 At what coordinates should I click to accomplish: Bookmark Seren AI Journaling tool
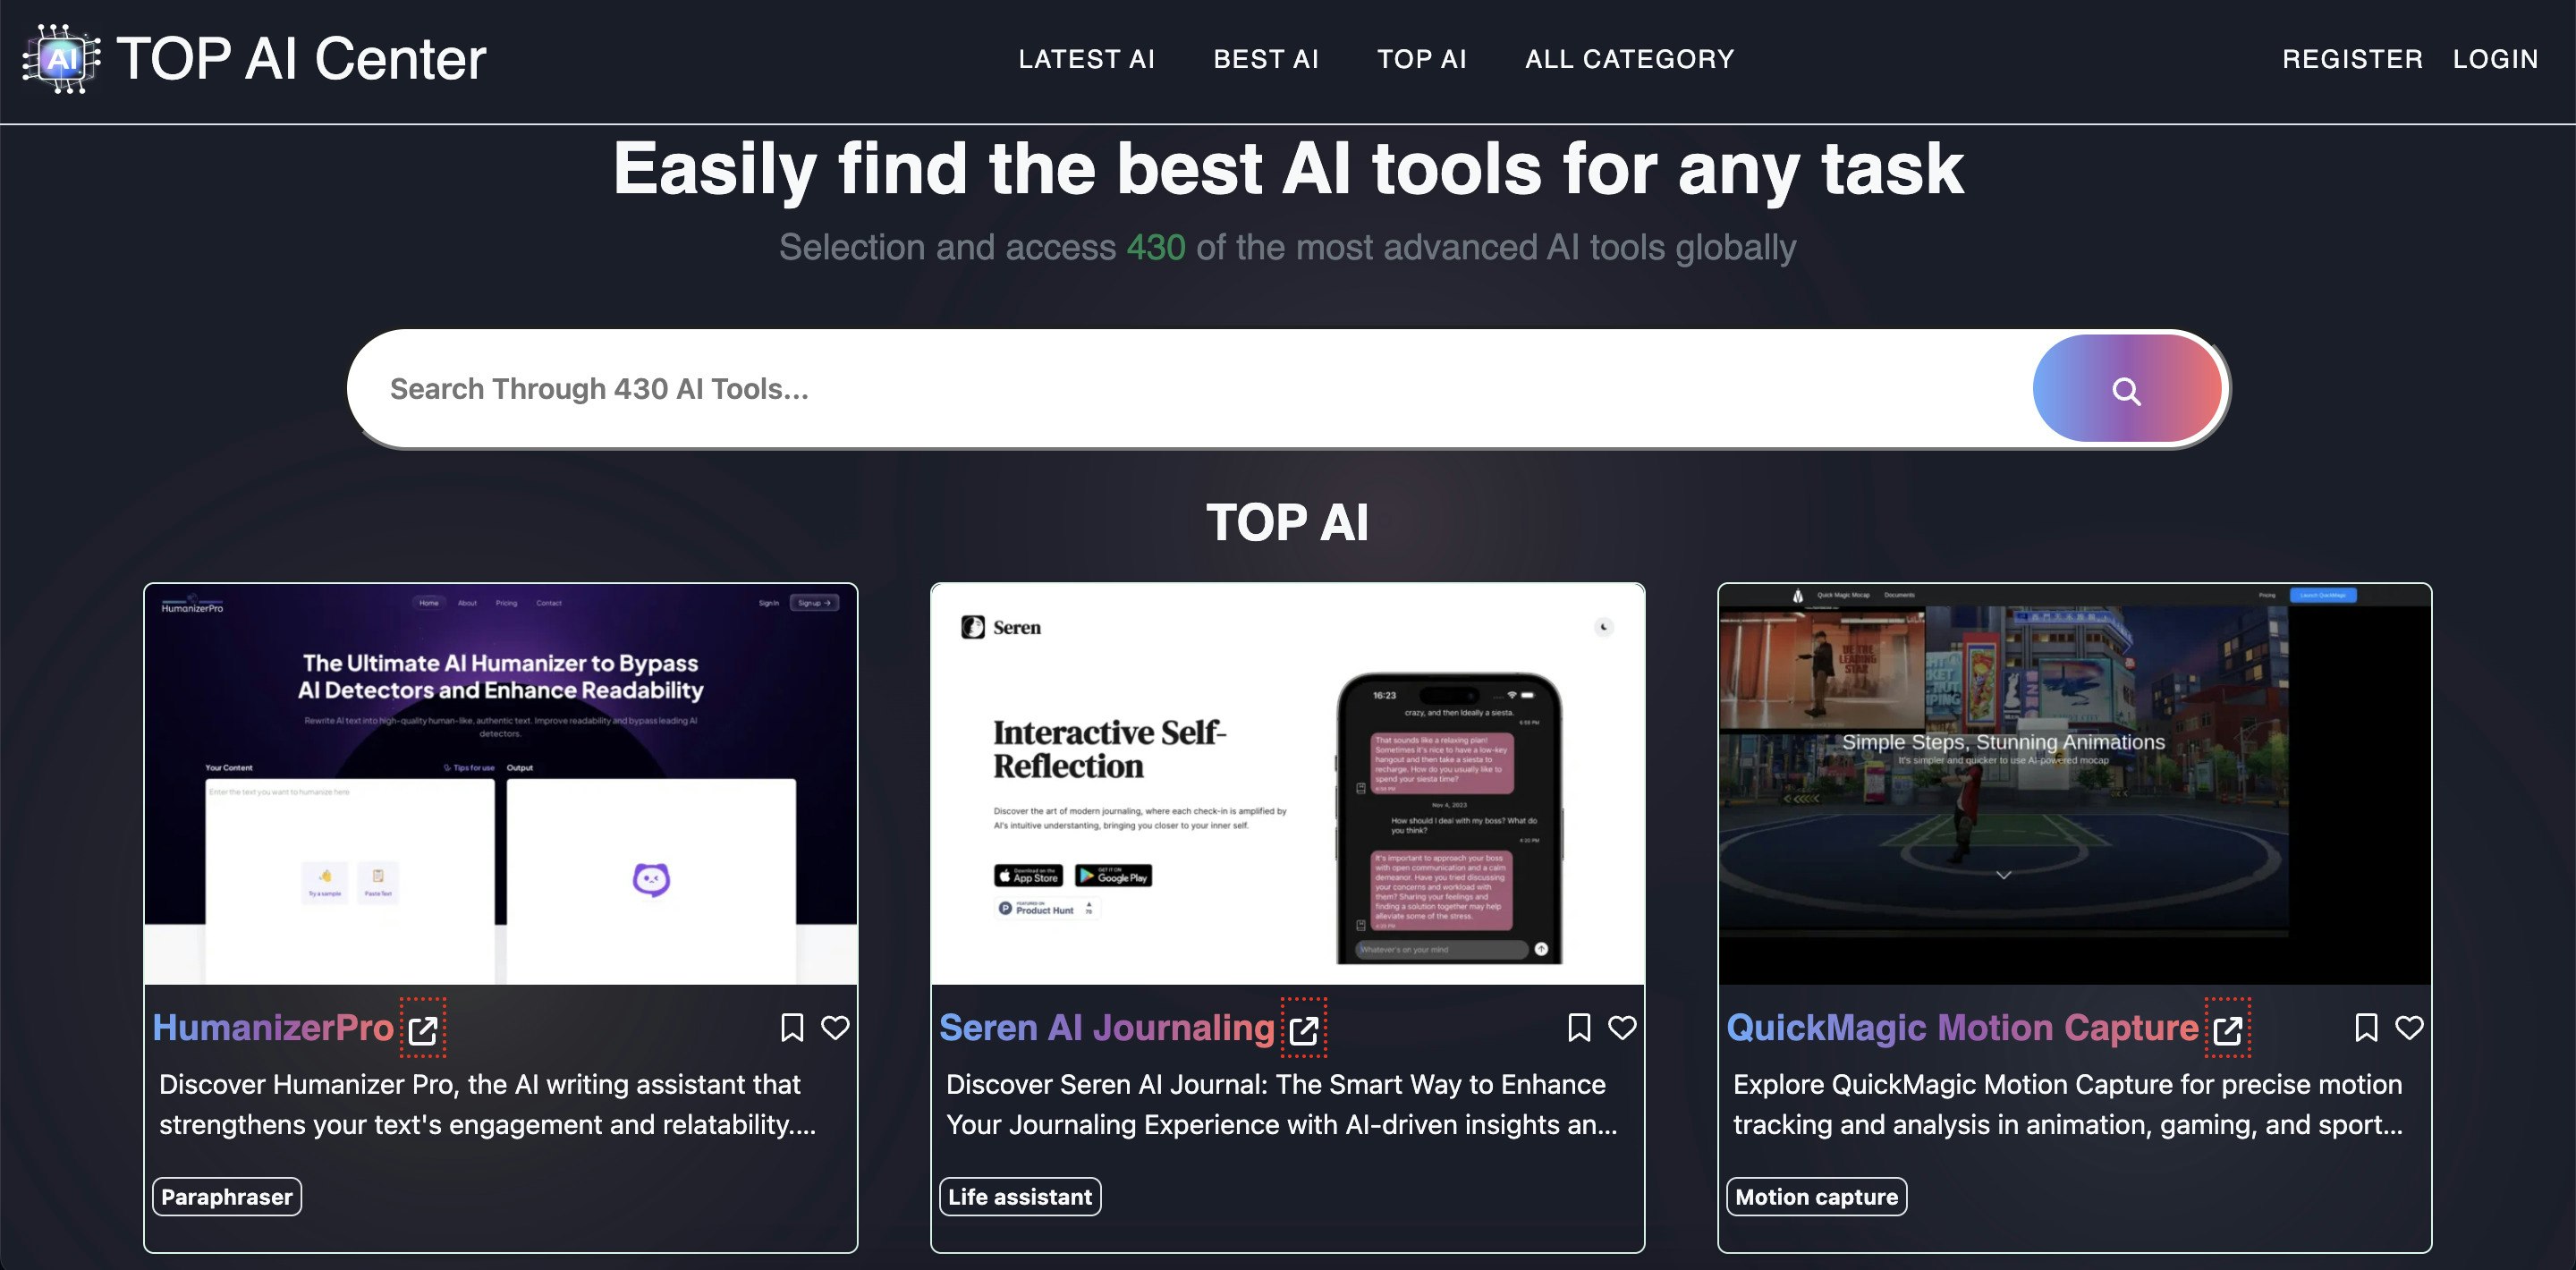pos(1579,1027)
